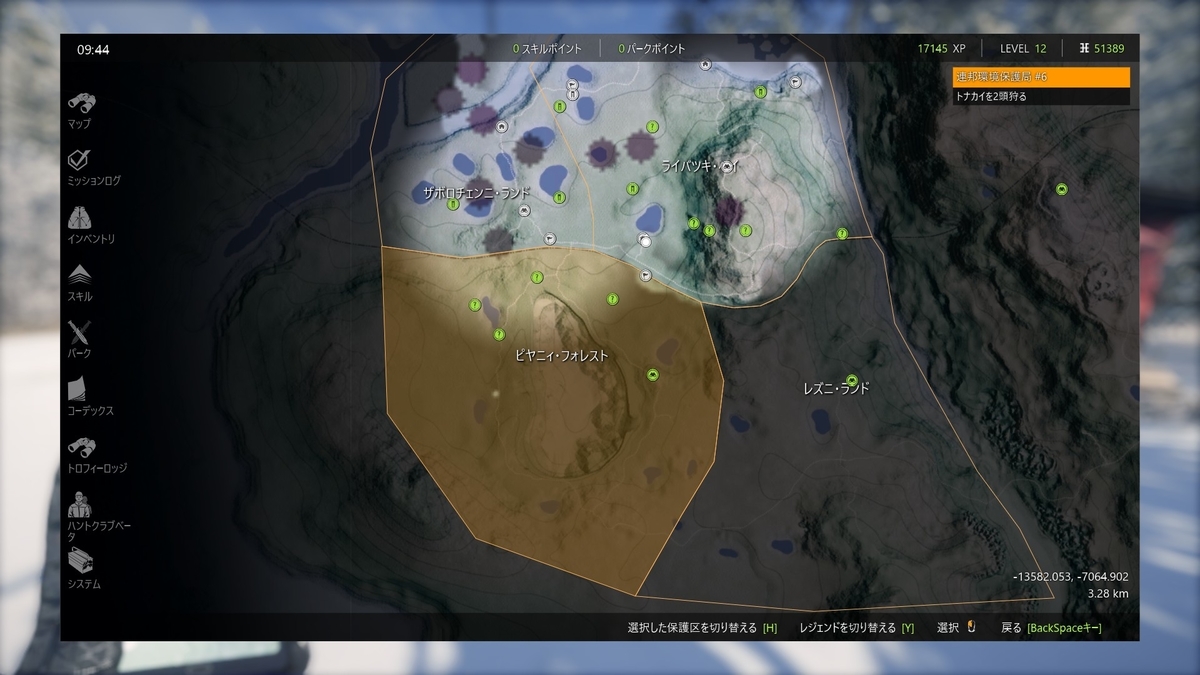Select the レズニ・ランド region label
Viewport: 1200px width, 675px height.
click(x=836, y=388)
